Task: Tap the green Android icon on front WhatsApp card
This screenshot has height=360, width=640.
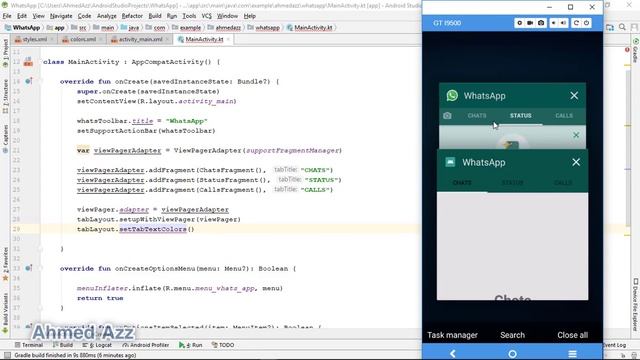Action: [x=450, y=162]
